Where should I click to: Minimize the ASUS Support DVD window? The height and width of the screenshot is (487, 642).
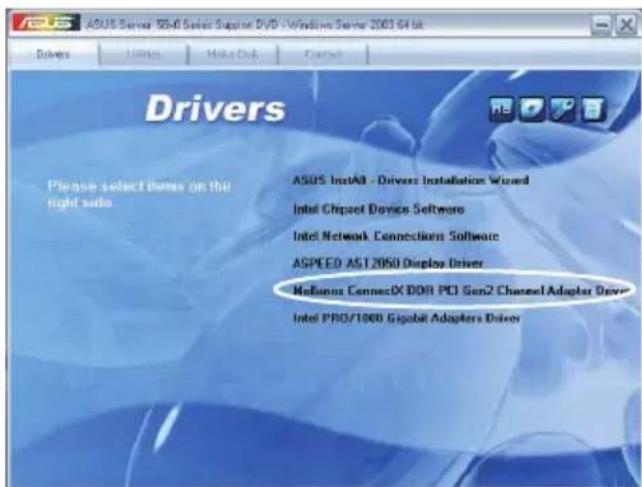[601, 25]
